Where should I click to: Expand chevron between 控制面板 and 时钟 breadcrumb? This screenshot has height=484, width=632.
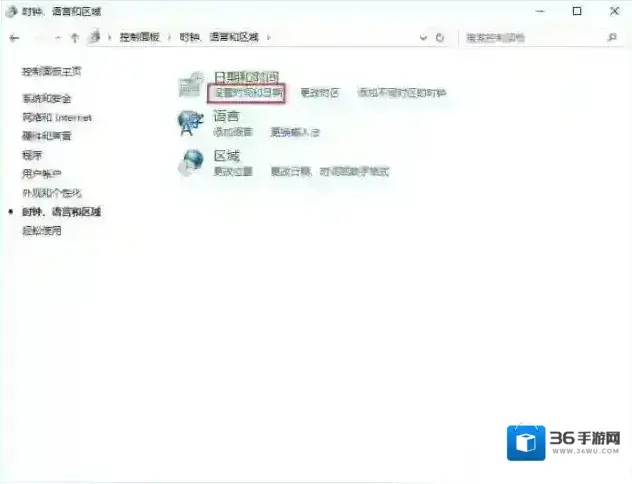click(169, 37)
